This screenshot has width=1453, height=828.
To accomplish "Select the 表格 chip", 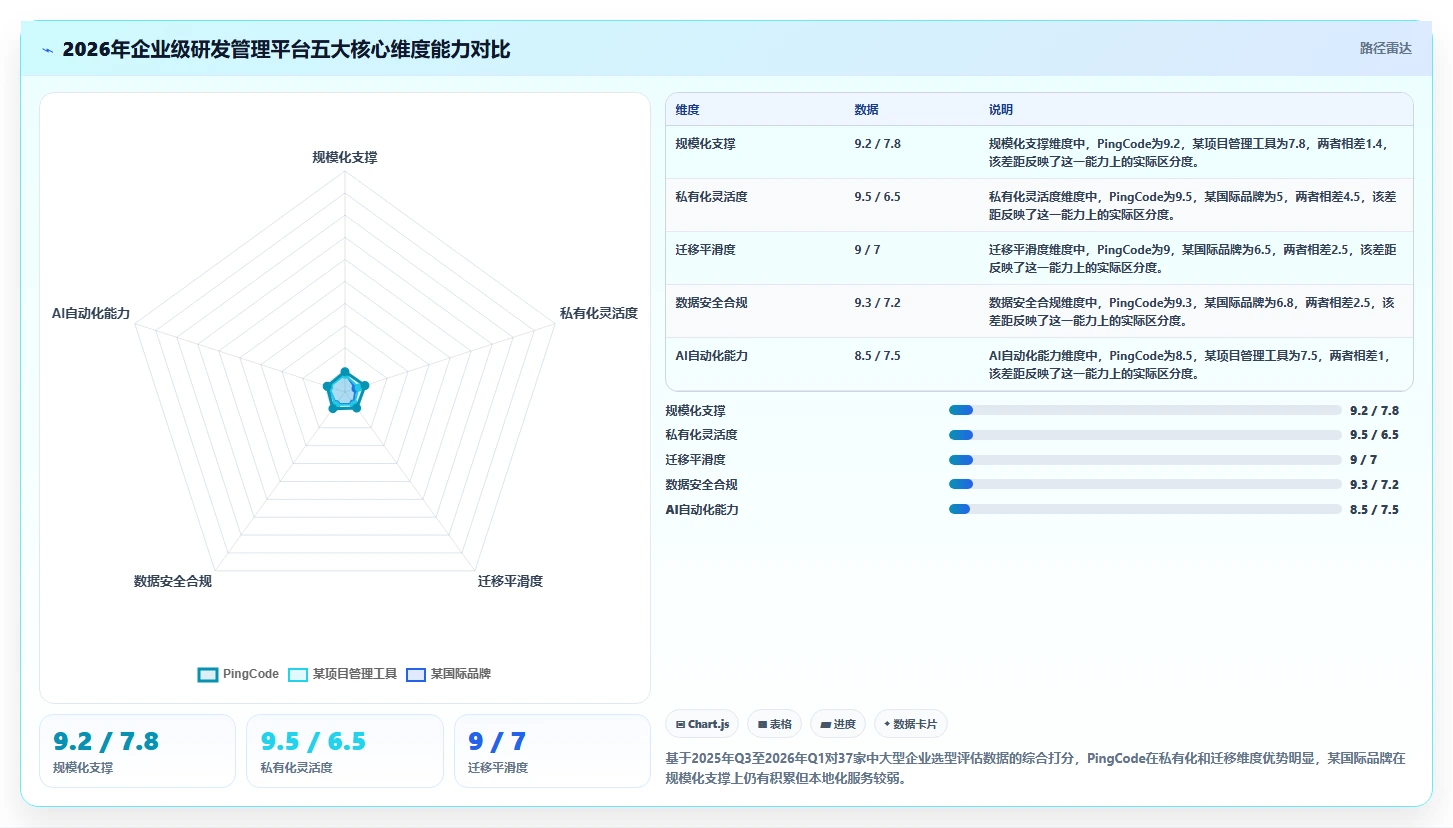I will 775,724.
